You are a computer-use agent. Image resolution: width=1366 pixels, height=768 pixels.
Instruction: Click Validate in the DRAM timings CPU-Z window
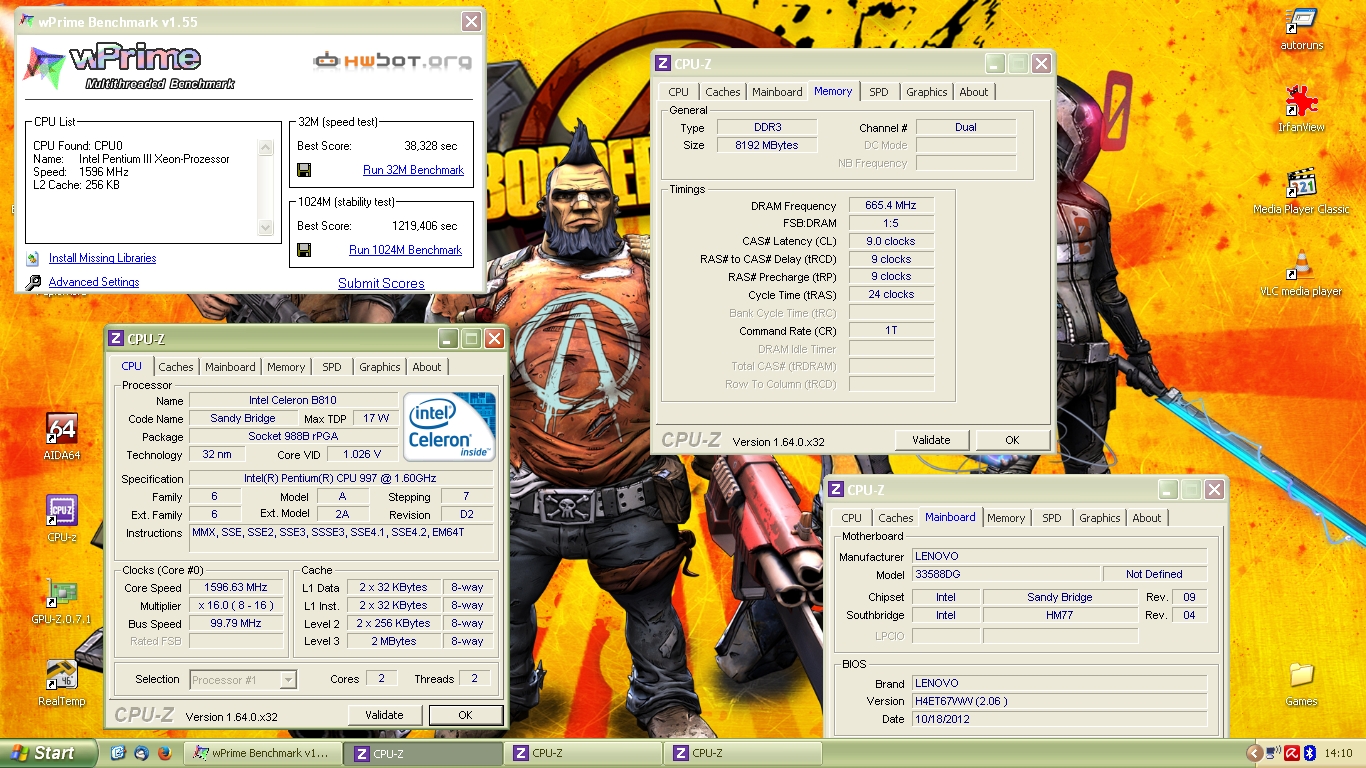(931, 440)
